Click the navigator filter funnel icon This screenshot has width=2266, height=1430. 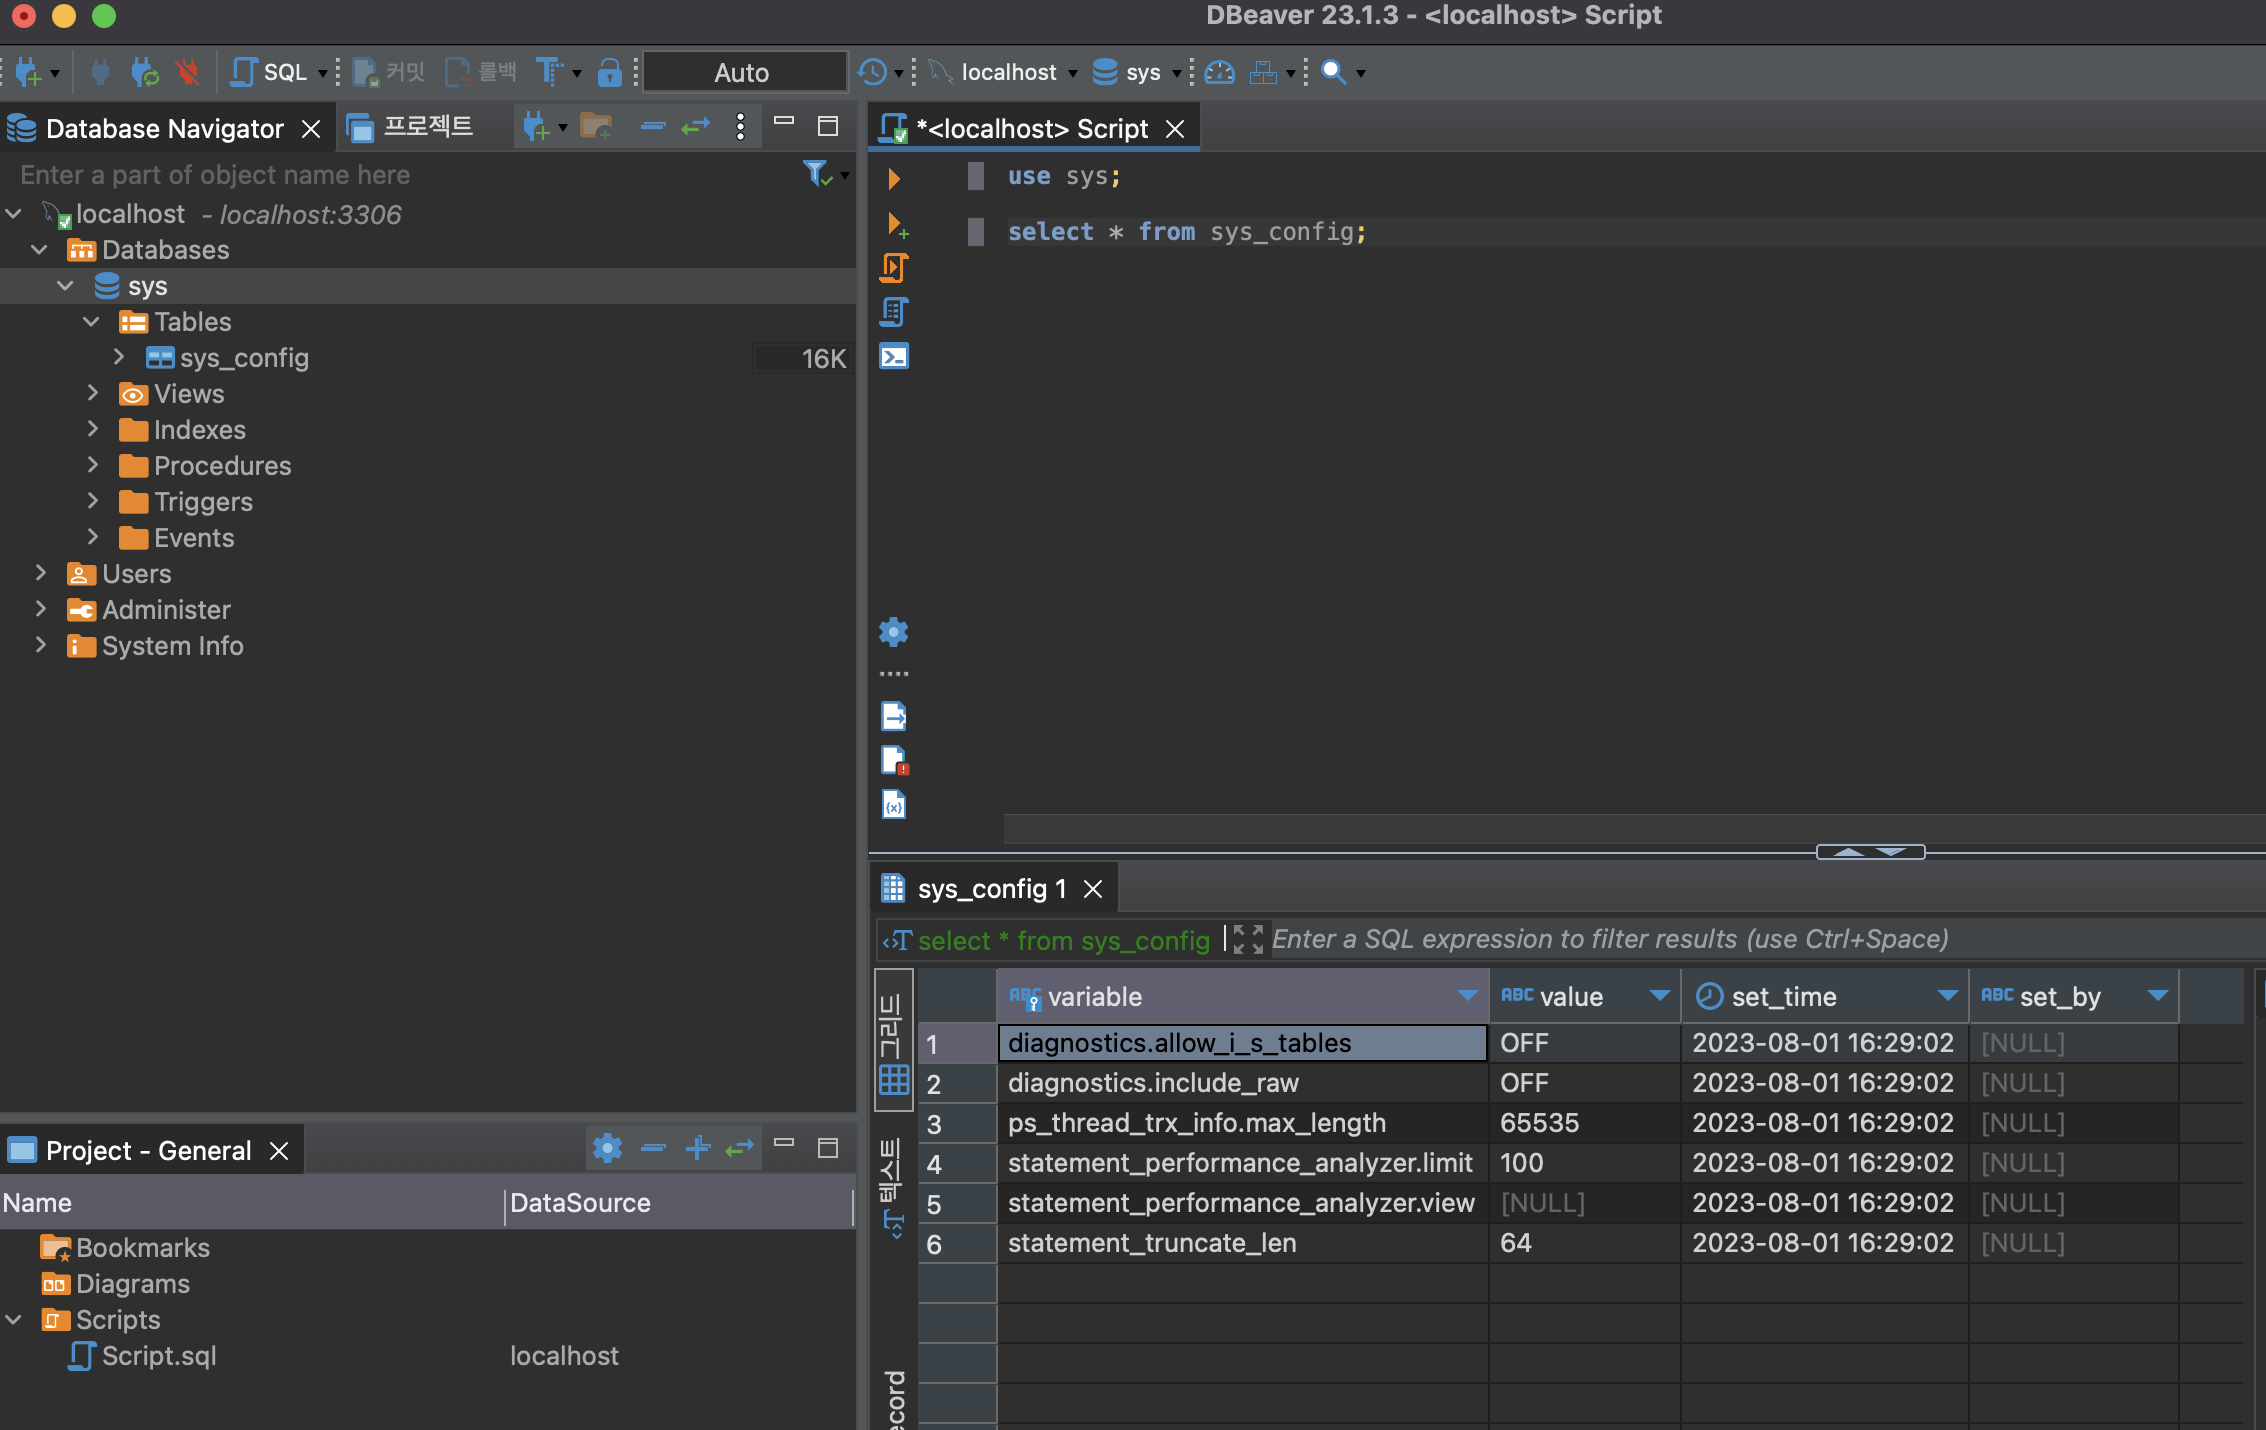pyautogui.click(x=817, y=174)
